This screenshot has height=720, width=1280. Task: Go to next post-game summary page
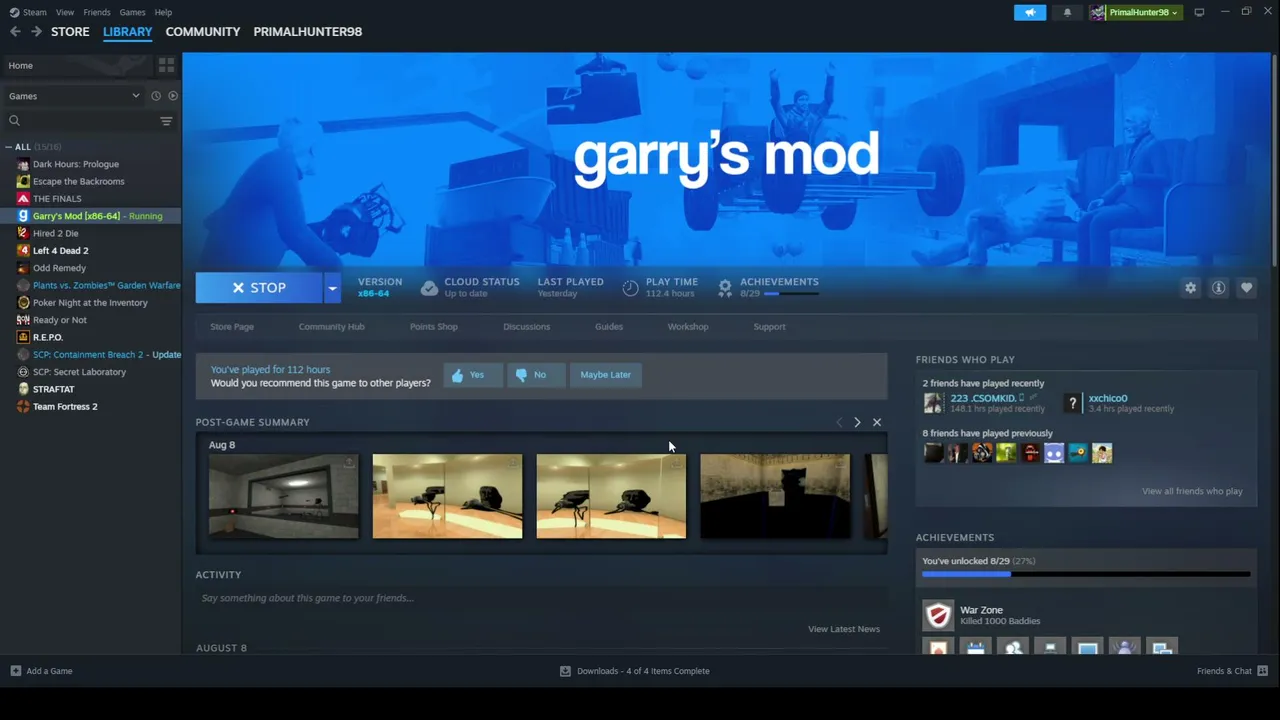[857, 423]
